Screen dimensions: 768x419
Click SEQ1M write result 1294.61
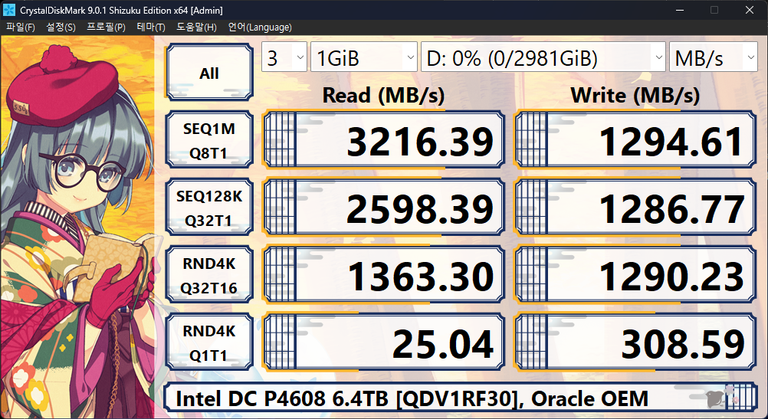(x=635, y=140)
